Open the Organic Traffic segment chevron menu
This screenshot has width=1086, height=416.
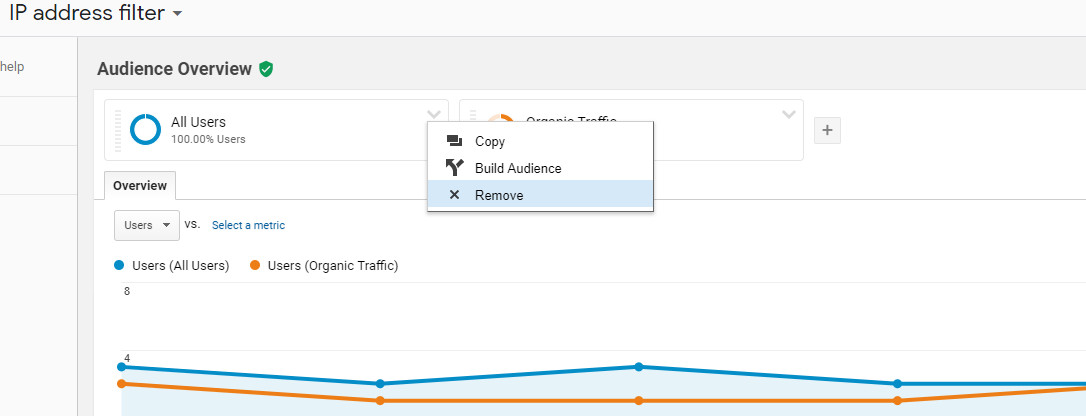(789, 114)
